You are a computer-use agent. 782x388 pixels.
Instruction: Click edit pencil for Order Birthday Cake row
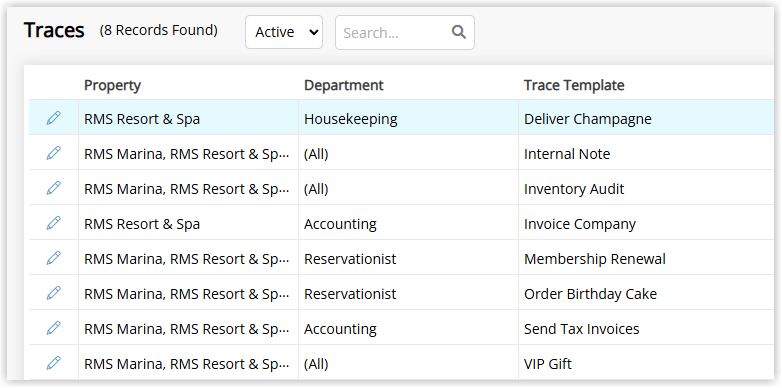(53, 293)
